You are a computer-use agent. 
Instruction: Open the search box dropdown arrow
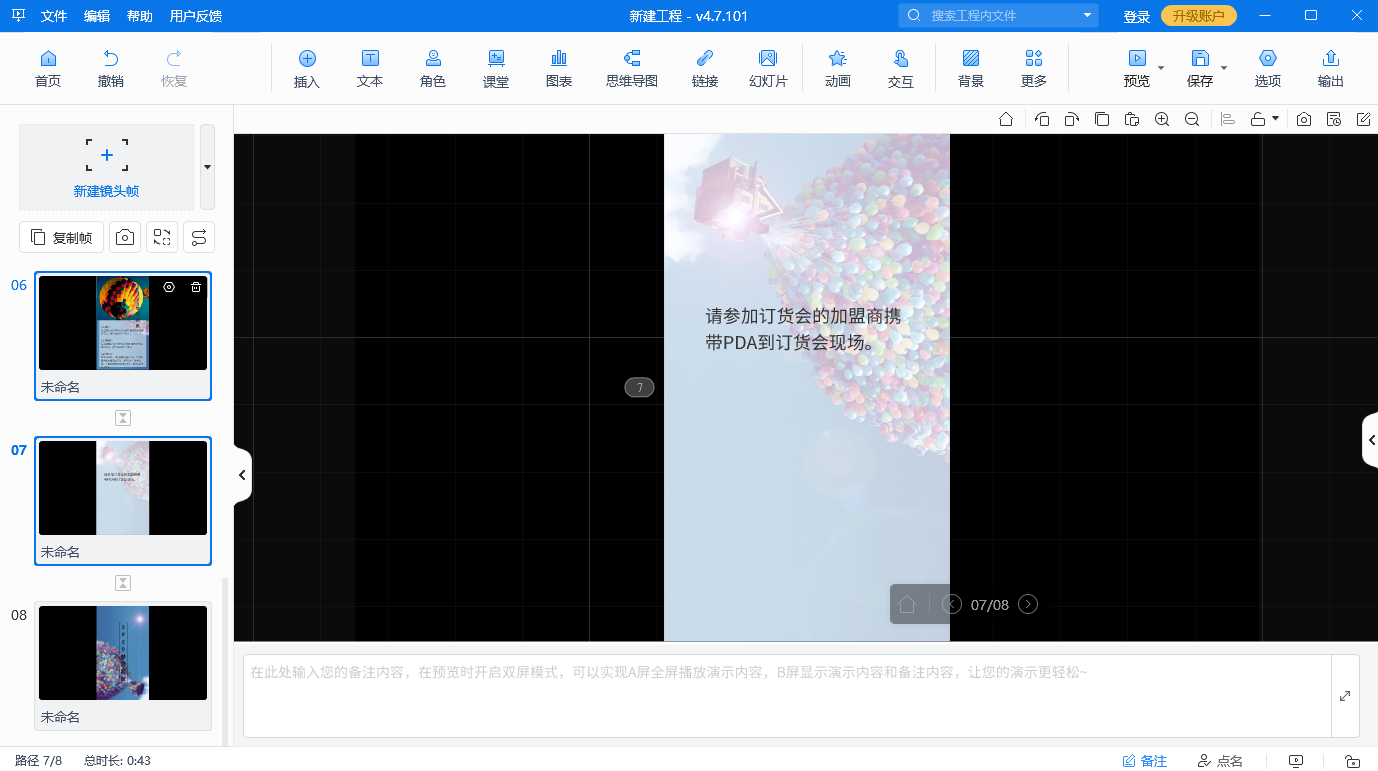pos(1087,16)
